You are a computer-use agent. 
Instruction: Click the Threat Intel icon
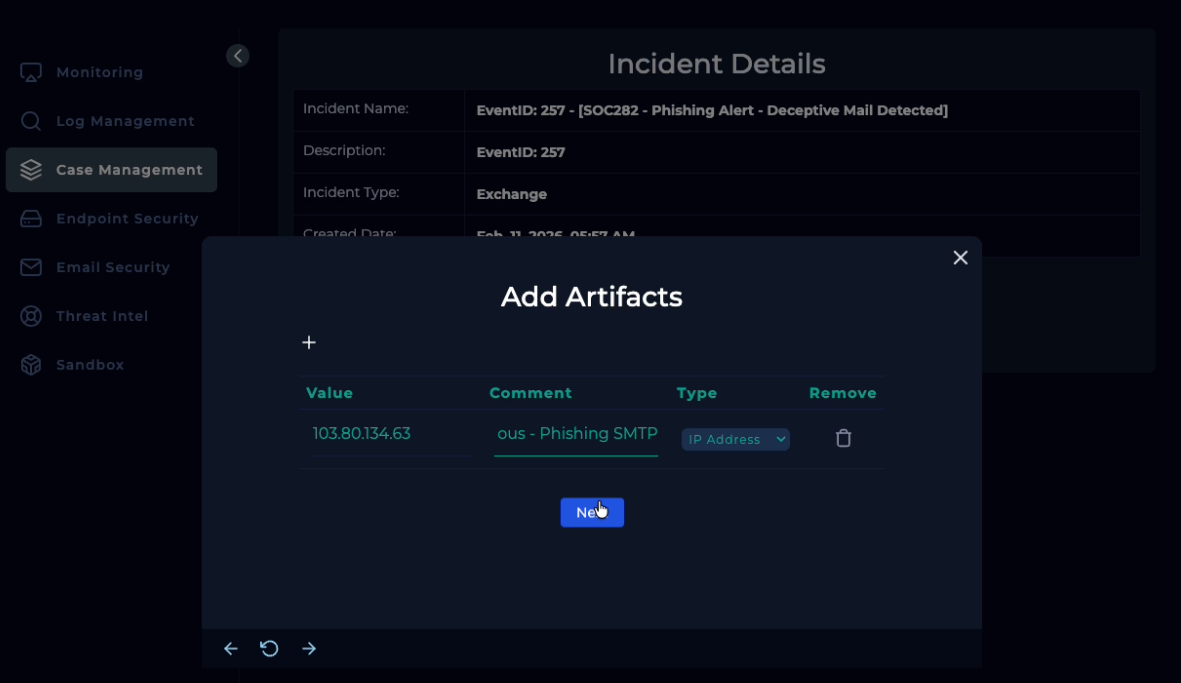point(31,316)
